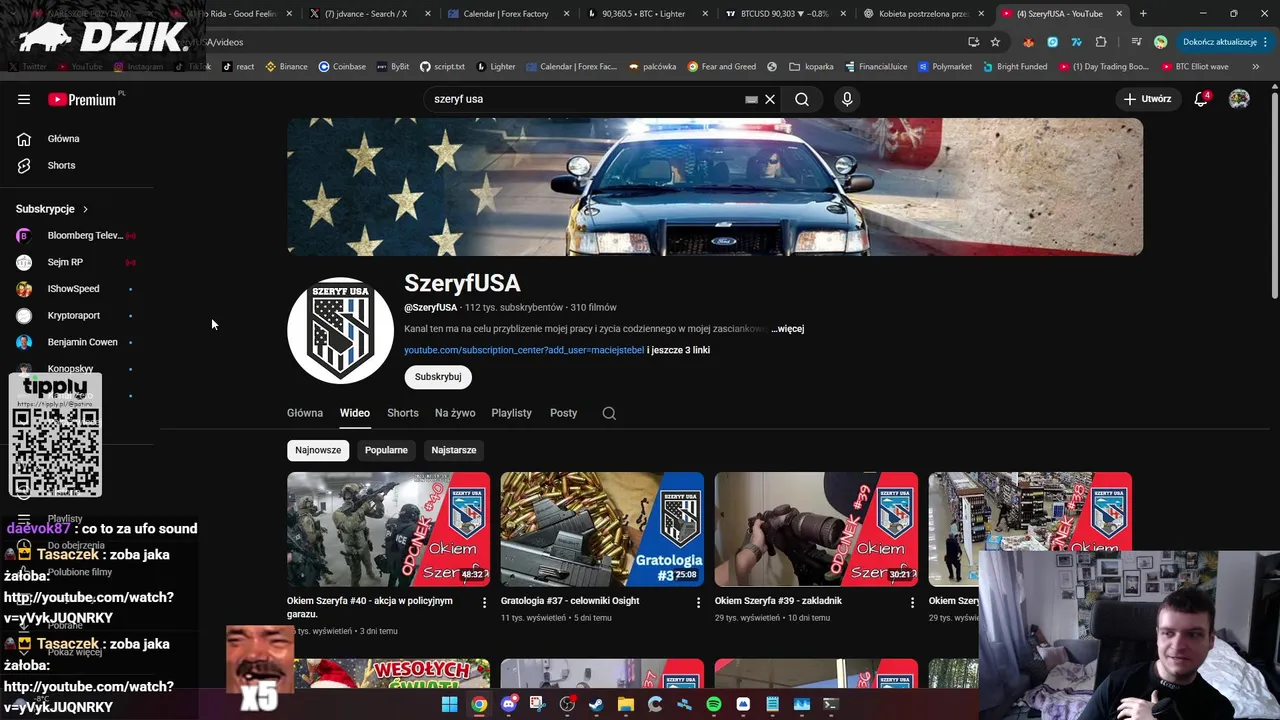Open a new browser tab with plus
The image size is (1280, 720).
(1143, 13)
